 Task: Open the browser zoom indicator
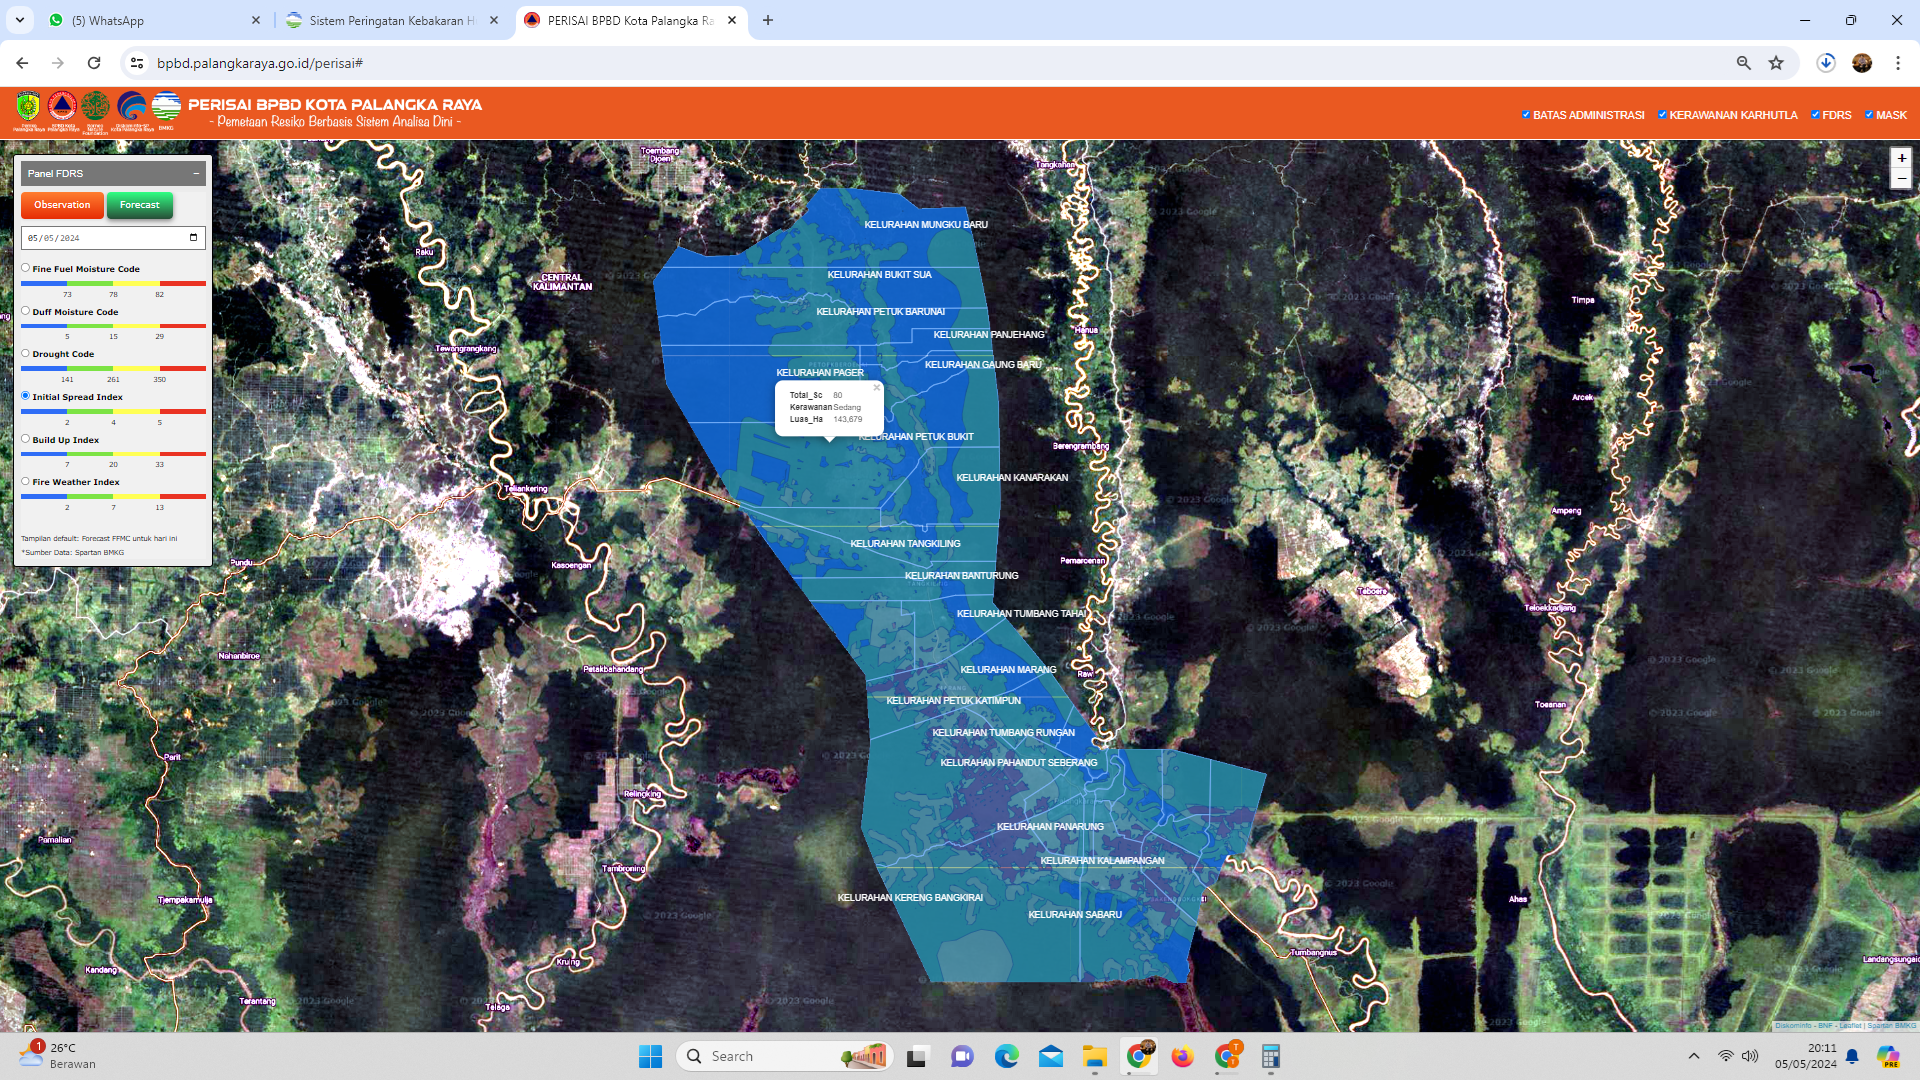(x=1743, y=63)
